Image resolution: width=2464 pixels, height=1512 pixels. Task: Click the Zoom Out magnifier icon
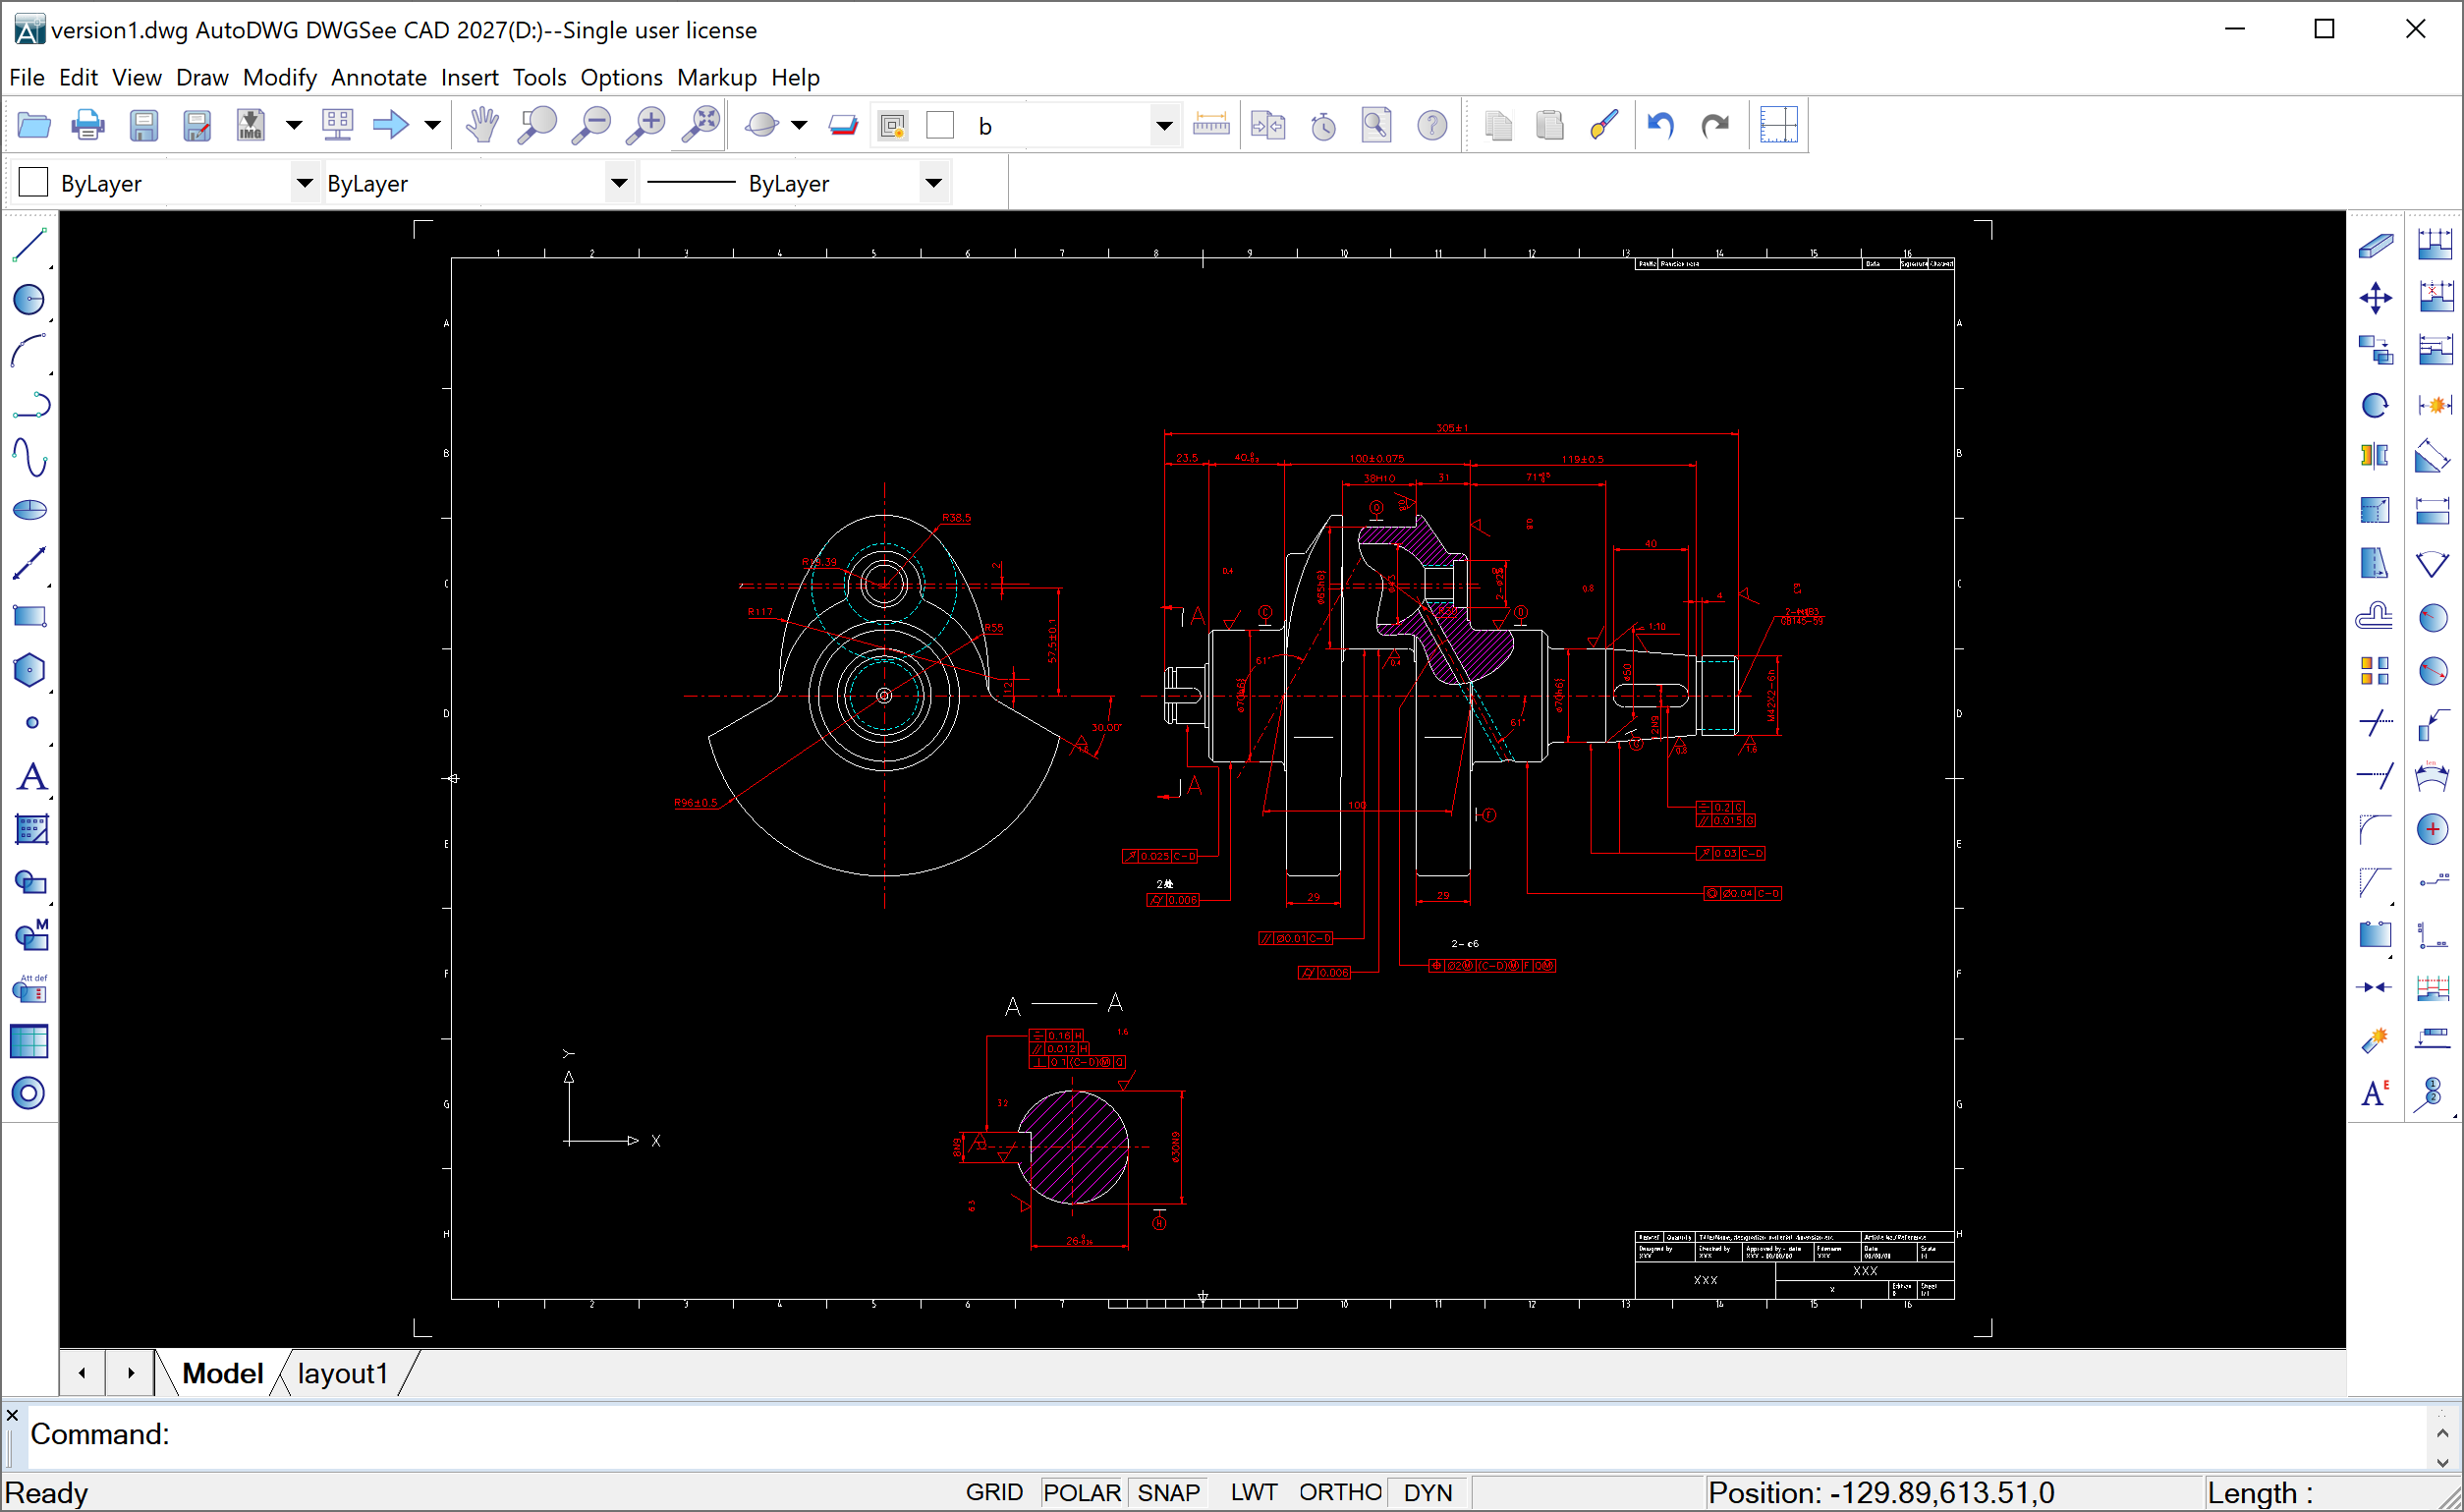pyautogui.click(x=591, y=126)
